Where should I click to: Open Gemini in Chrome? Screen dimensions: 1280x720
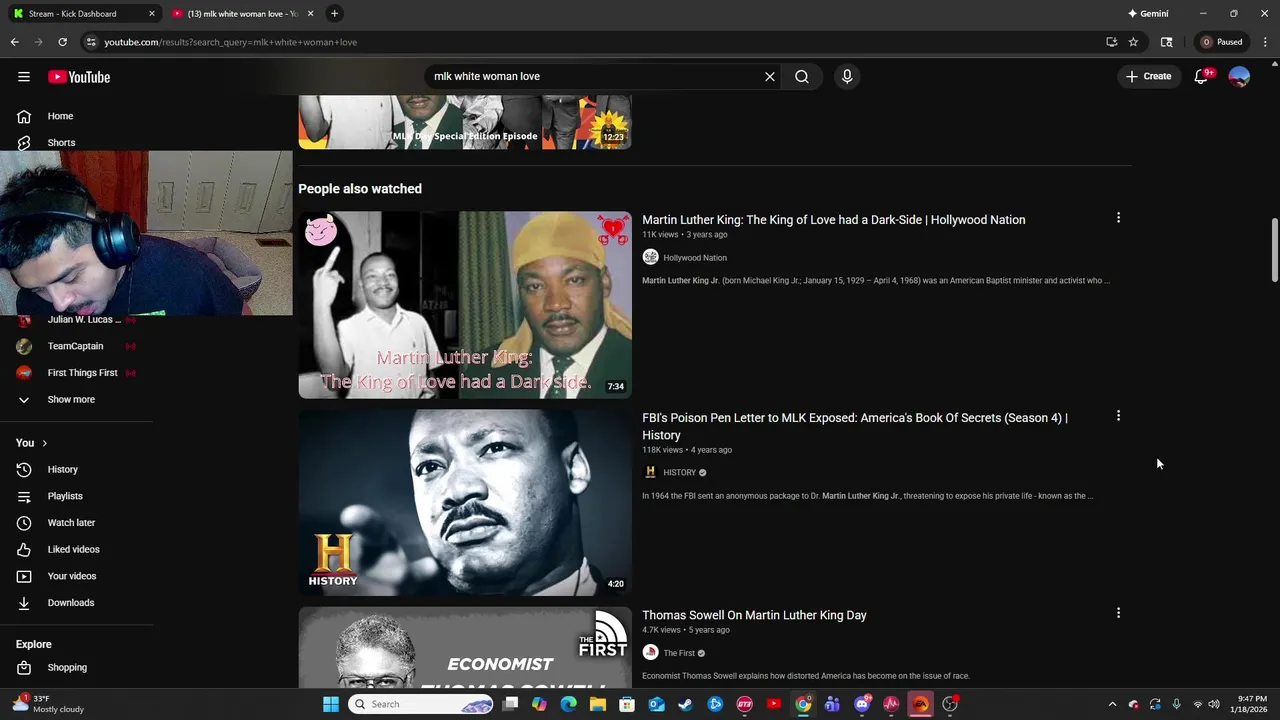coord(1148,13)
